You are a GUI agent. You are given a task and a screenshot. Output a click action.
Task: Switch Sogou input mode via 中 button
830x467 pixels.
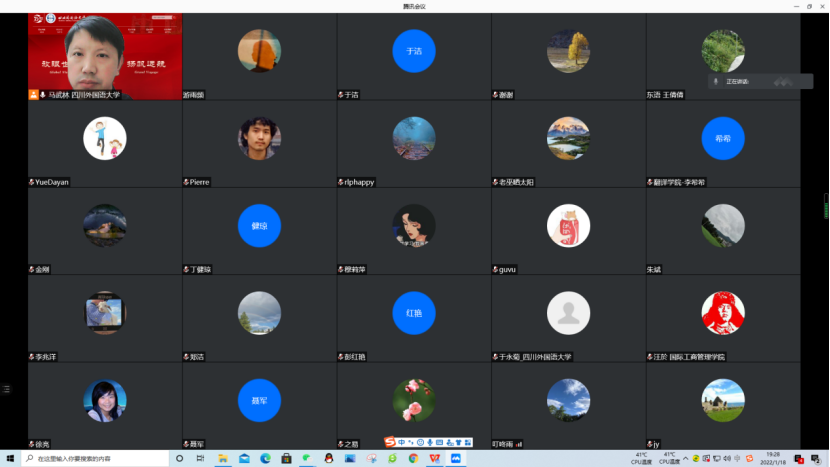coord(401,442)
